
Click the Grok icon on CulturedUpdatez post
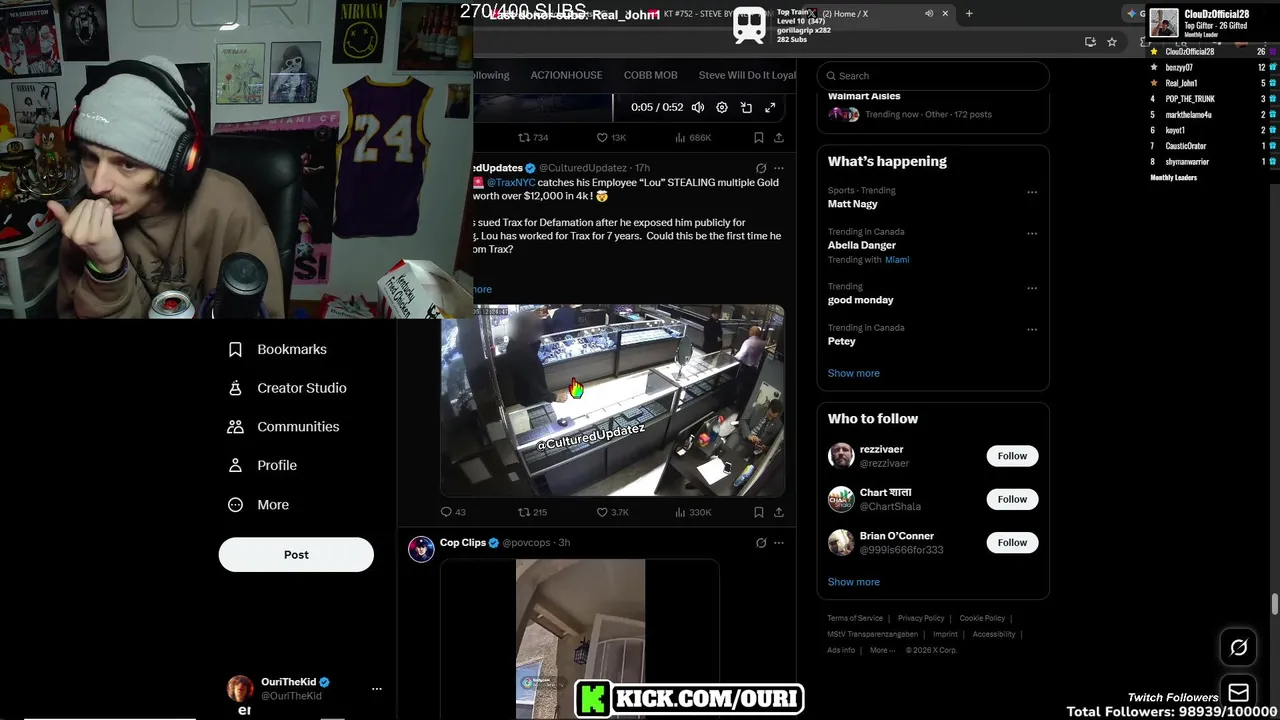pos(761,168)
